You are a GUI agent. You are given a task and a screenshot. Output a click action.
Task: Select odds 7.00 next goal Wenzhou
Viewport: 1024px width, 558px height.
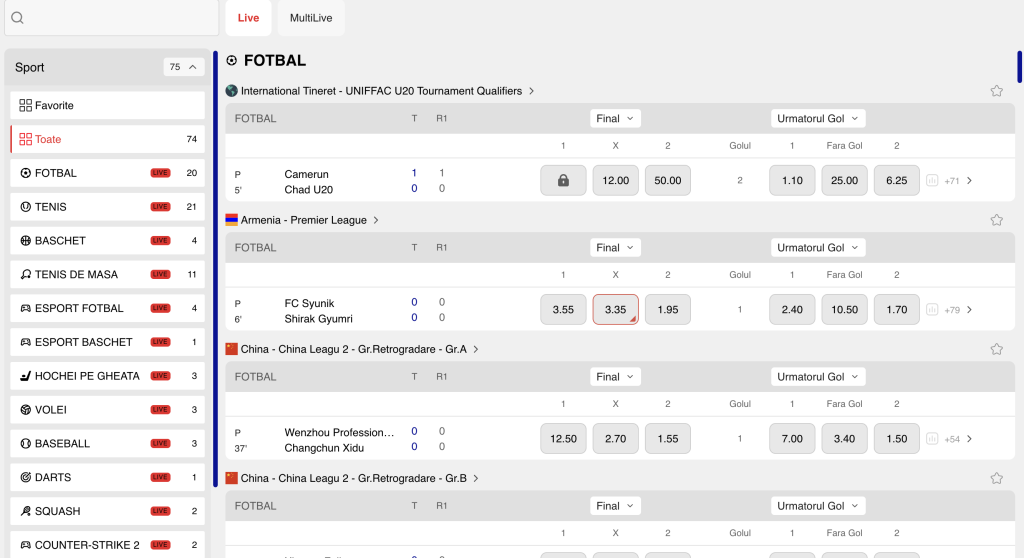pos(792,438)
